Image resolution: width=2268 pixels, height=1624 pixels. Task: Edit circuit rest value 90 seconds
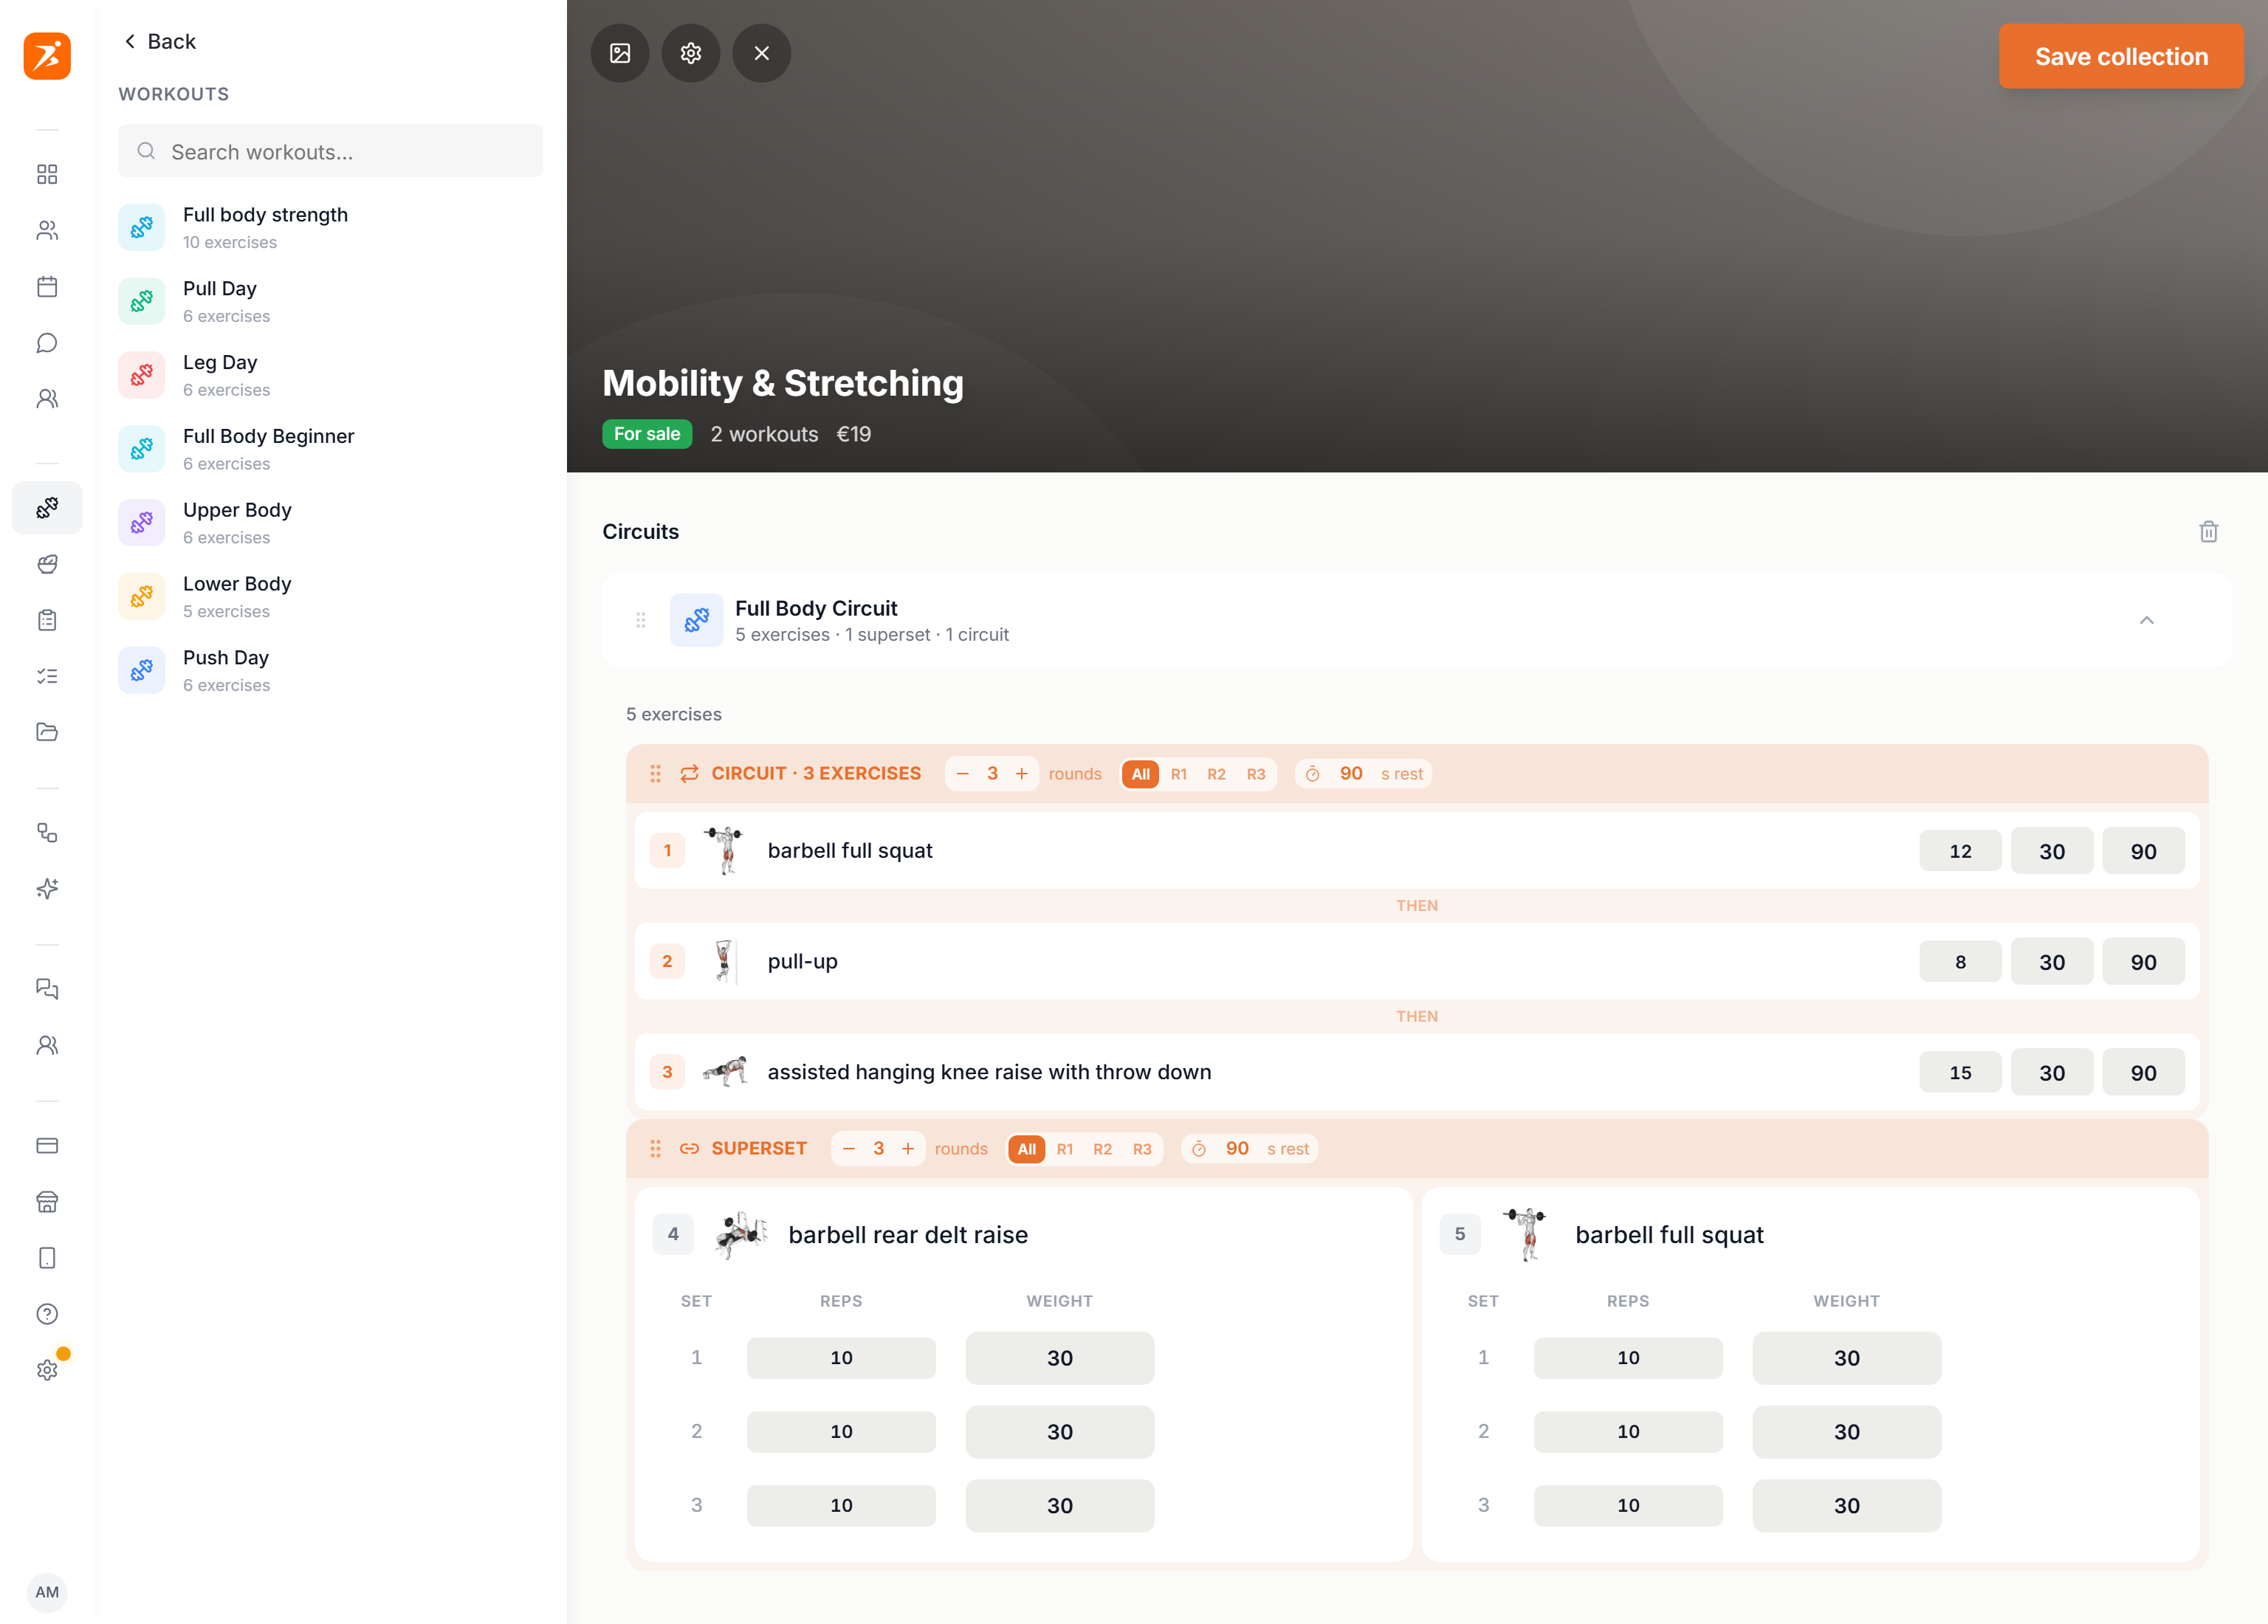click(1350, 774)
